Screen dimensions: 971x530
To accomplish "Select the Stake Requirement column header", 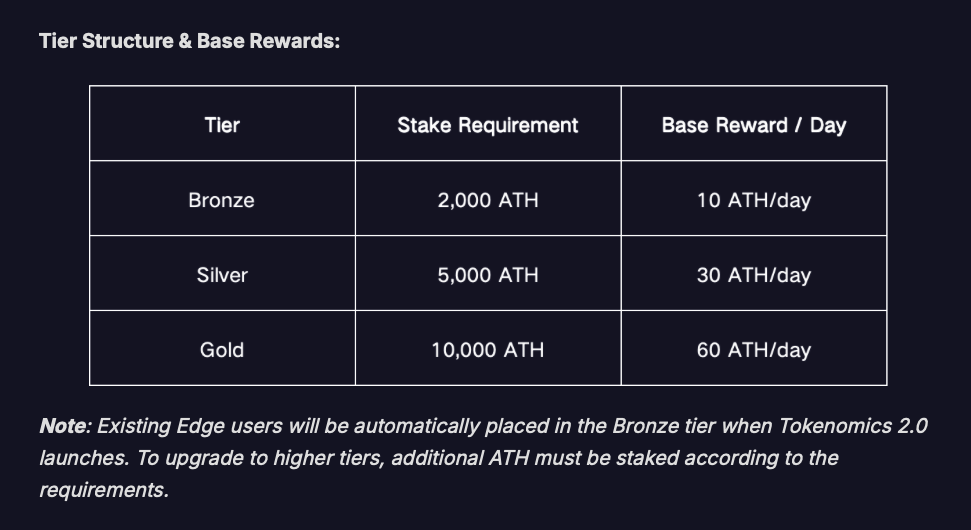I will tap(488, 124).
